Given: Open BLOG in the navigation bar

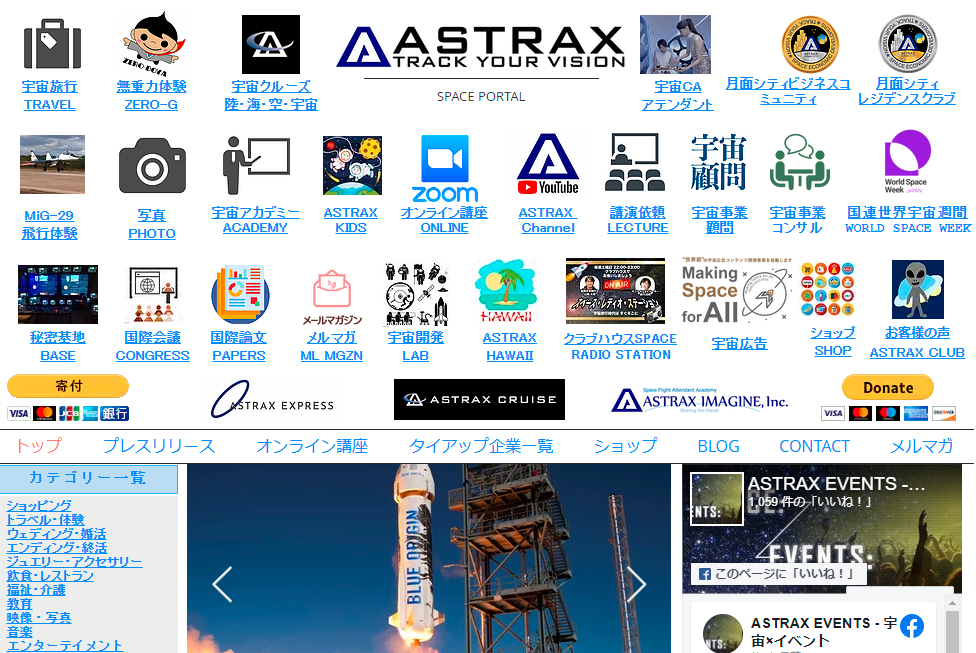Looking at the screenshot, I should pos(718,446).
